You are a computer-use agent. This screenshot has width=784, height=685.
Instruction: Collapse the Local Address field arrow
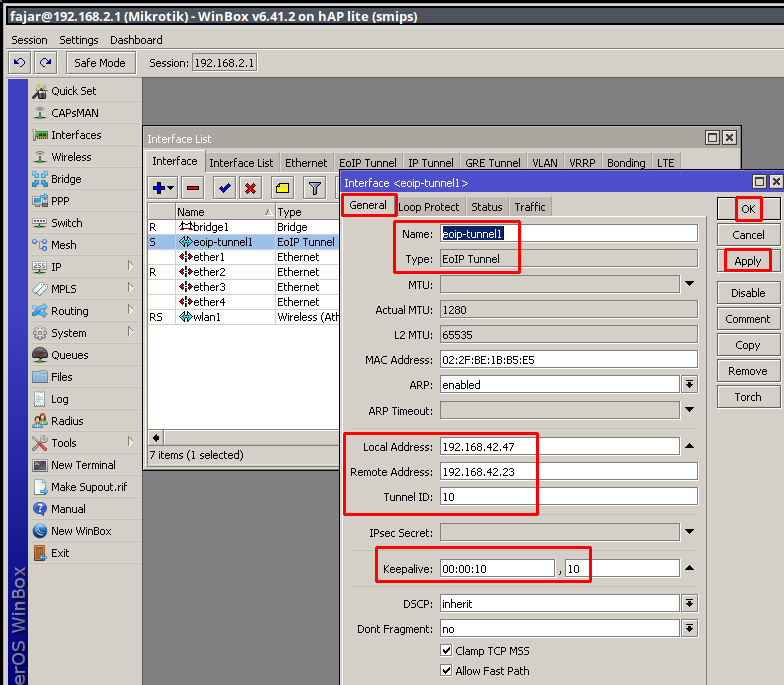(690, 446)
